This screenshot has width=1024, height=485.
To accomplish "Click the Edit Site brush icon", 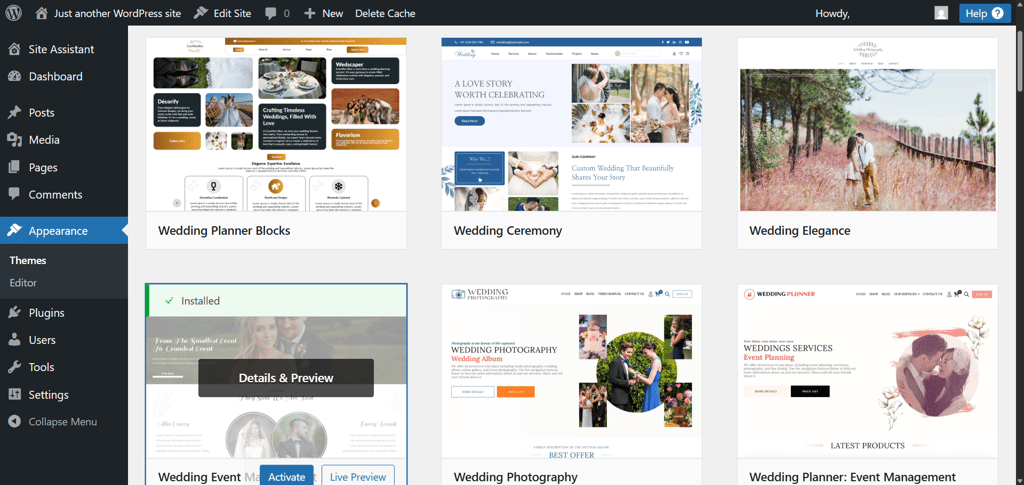I will 201,13.
